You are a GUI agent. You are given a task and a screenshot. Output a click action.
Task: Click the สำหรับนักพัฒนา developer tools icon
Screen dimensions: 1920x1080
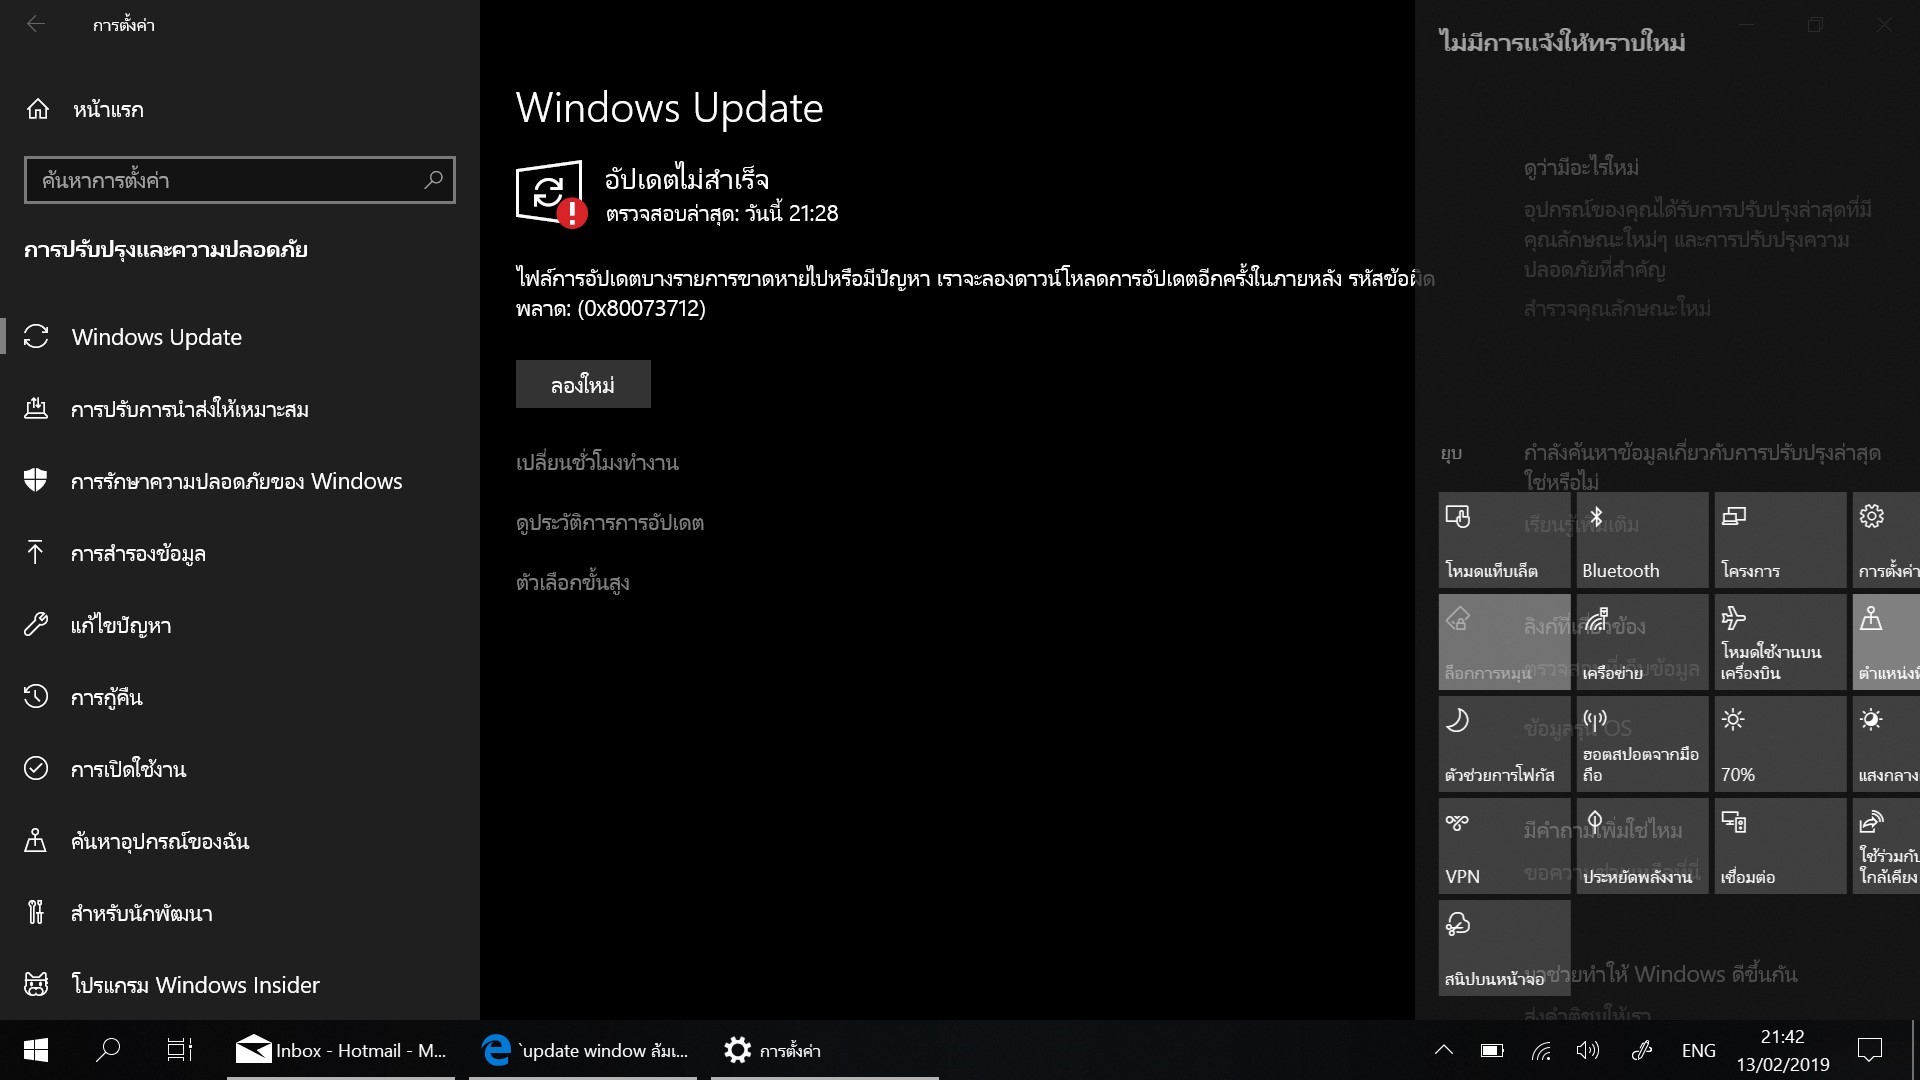[36, 912]
